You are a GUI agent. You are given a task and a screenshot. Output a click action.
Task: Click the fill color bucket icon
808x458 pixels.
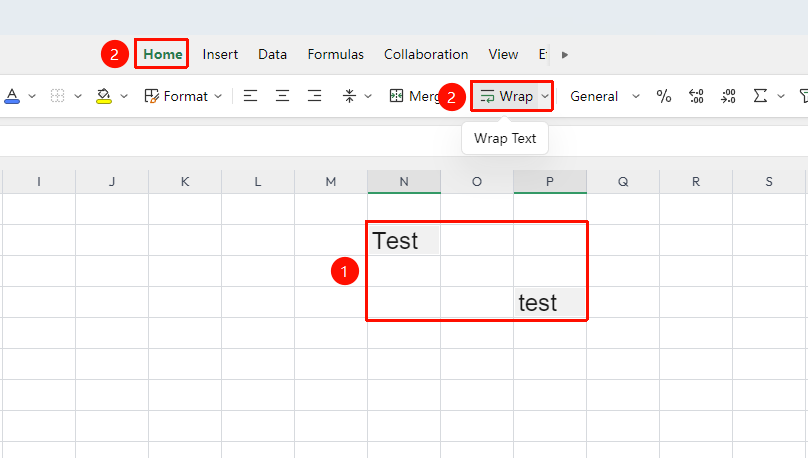pyautogui.click(x=104, y=96)
